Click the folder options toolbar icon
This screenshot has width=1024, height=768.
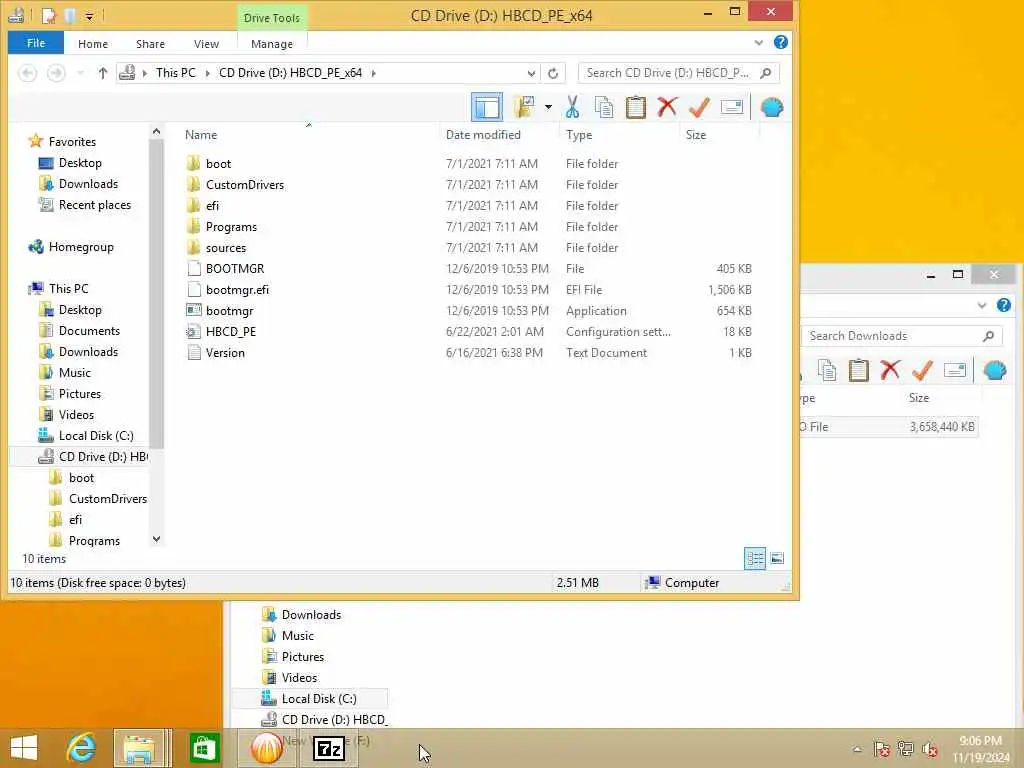click(x=524, y=107)
